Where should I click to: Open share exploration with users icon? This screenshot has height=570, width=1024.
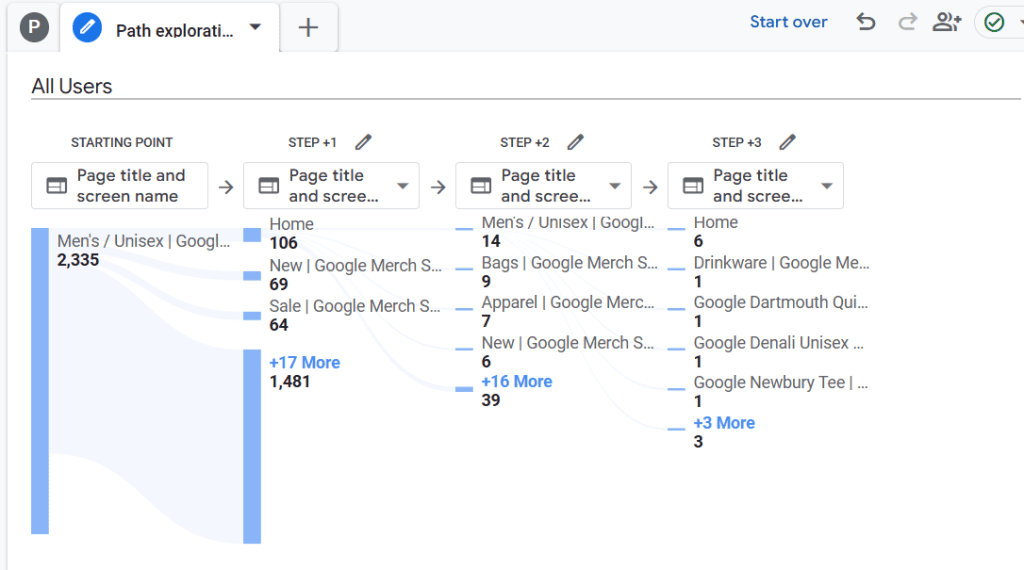click(x=947, y=22)
